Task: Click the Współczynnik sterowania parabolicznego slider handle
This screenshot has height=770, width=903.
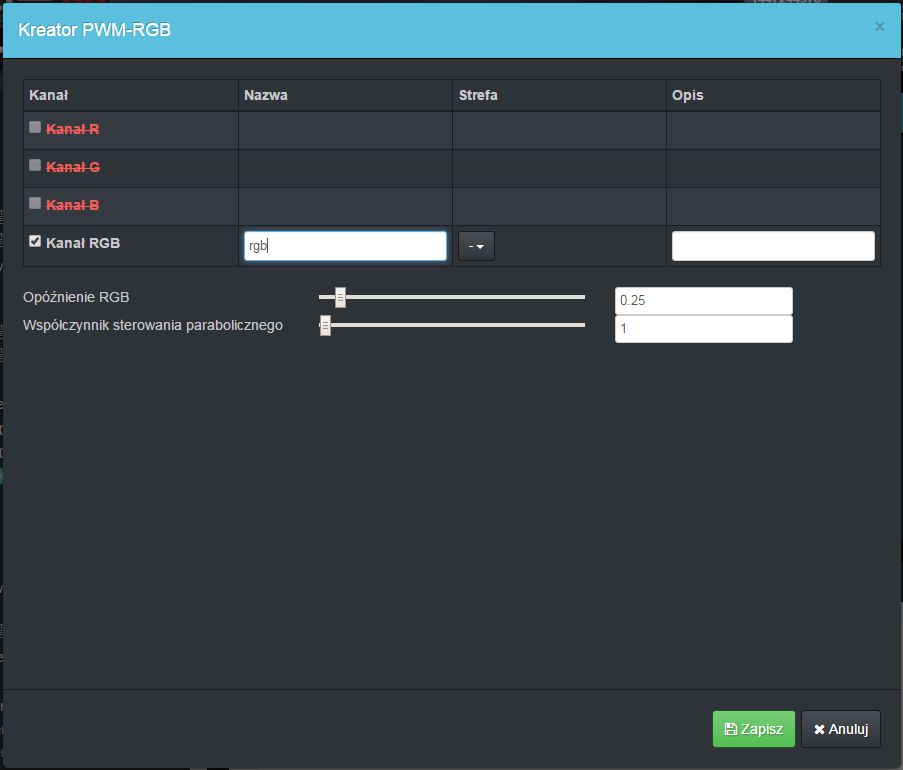Action: pos(325,325)
